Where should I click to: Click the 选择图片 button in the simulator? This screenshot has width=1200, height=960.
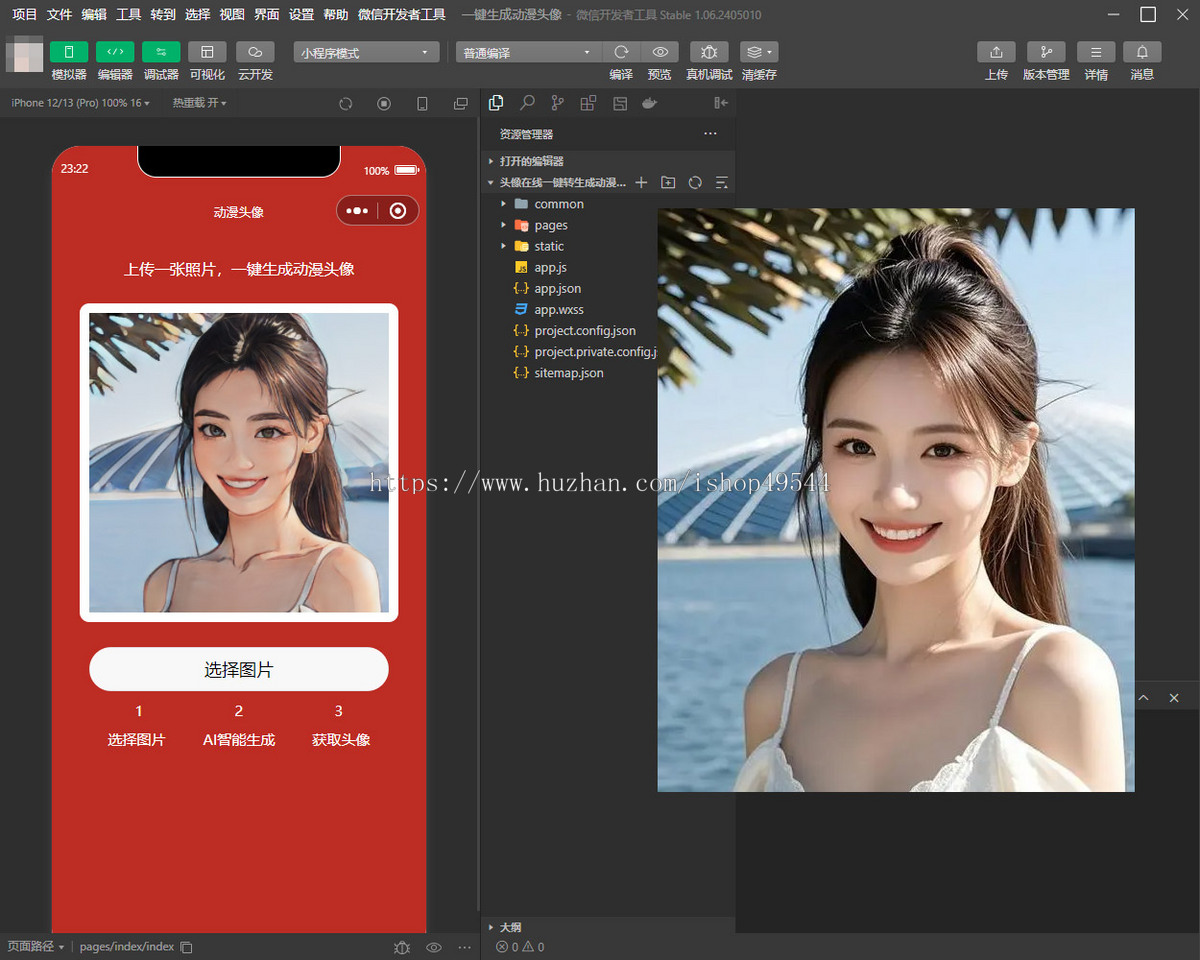[239, 669]
